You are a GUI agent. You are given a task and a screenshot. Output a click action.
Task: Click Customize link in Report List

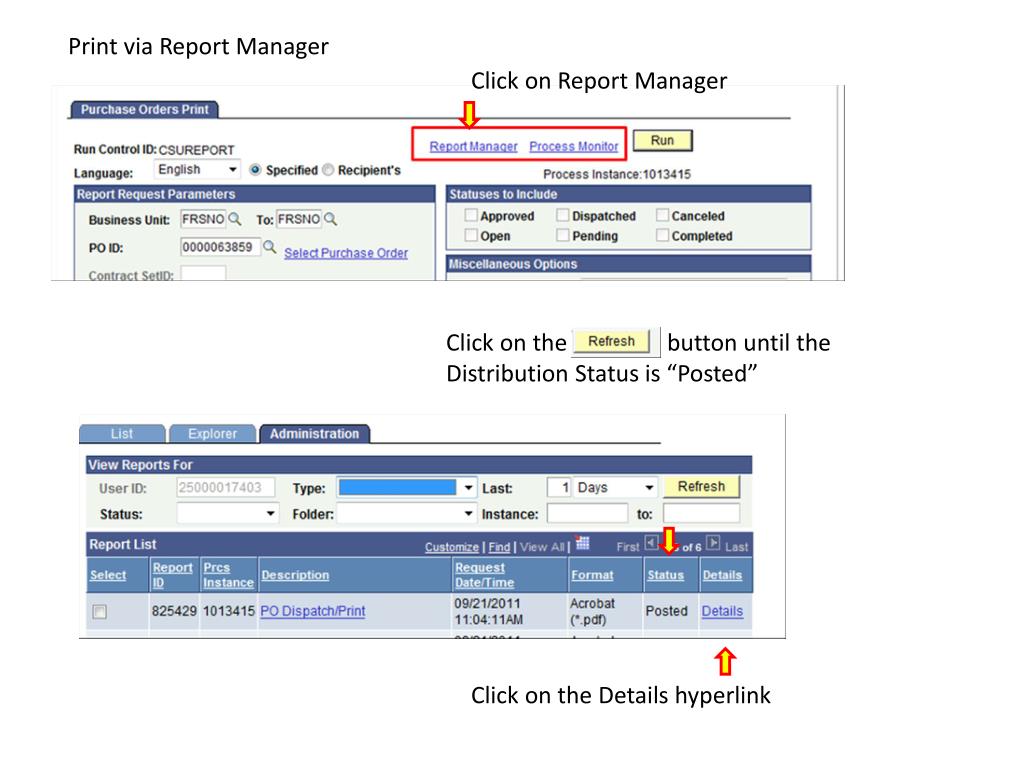click(x=451, y=547)
